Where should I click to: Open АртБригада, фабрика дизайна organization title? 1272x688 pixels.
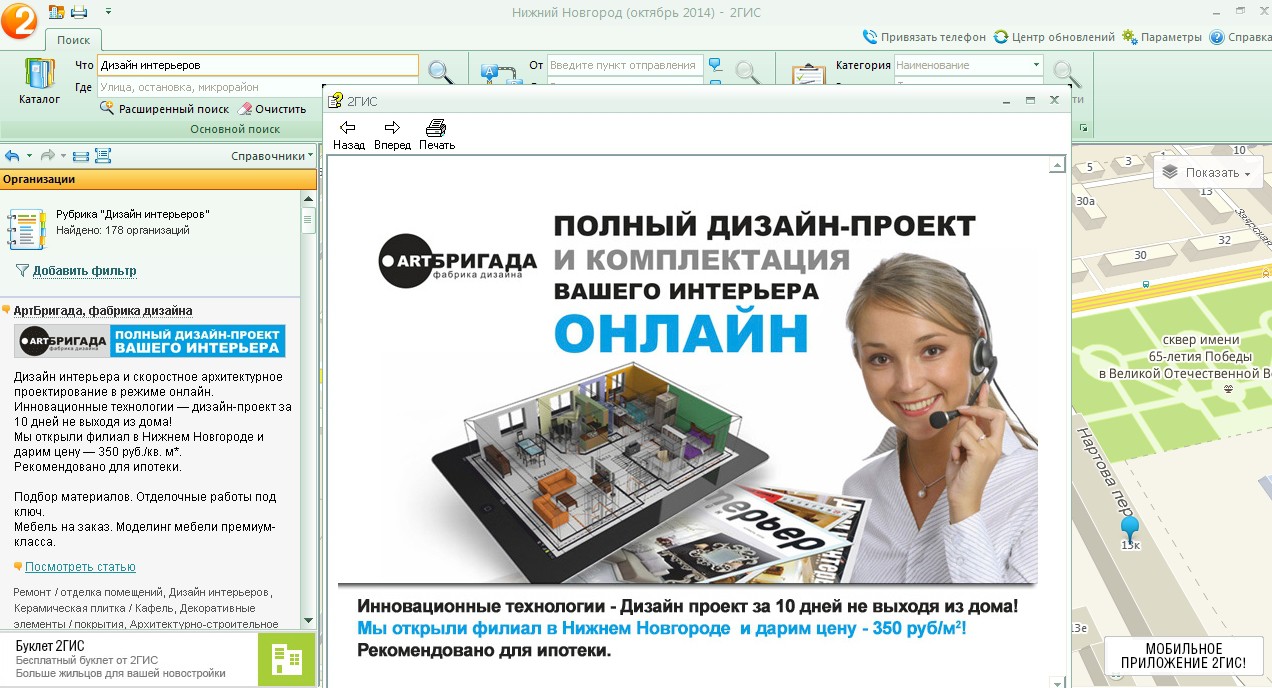click(103, 311)
